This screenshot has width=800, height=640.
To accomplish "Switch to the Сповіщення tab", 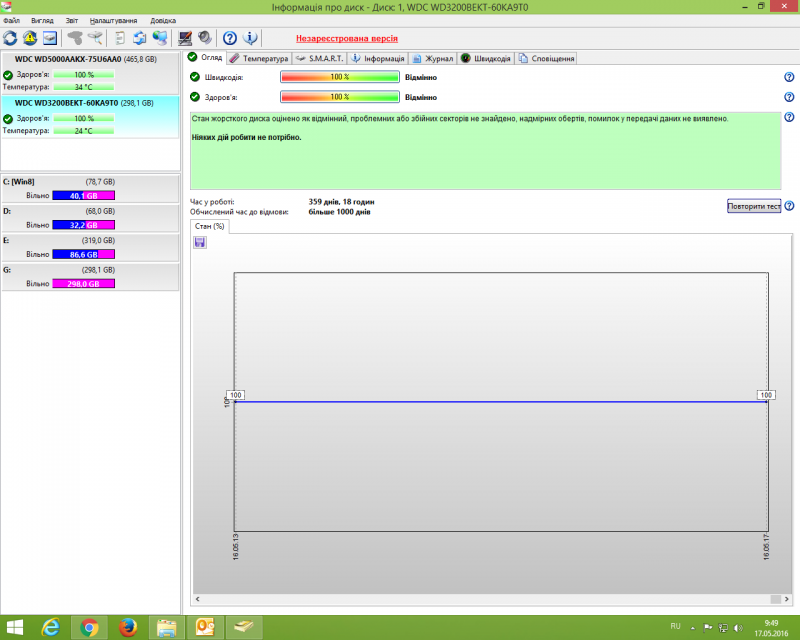I will 544,58.
